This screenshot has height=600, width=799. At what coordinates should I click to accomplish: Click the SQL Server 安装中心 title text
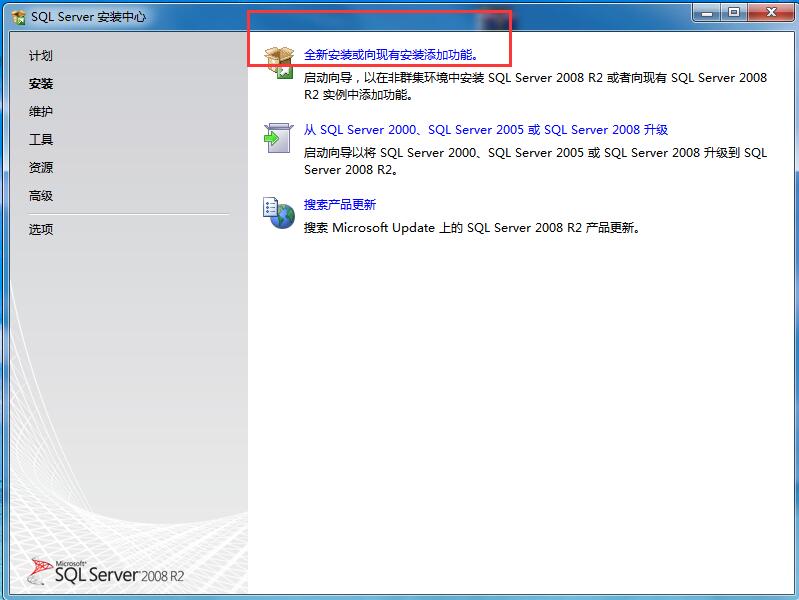(89, 17)
